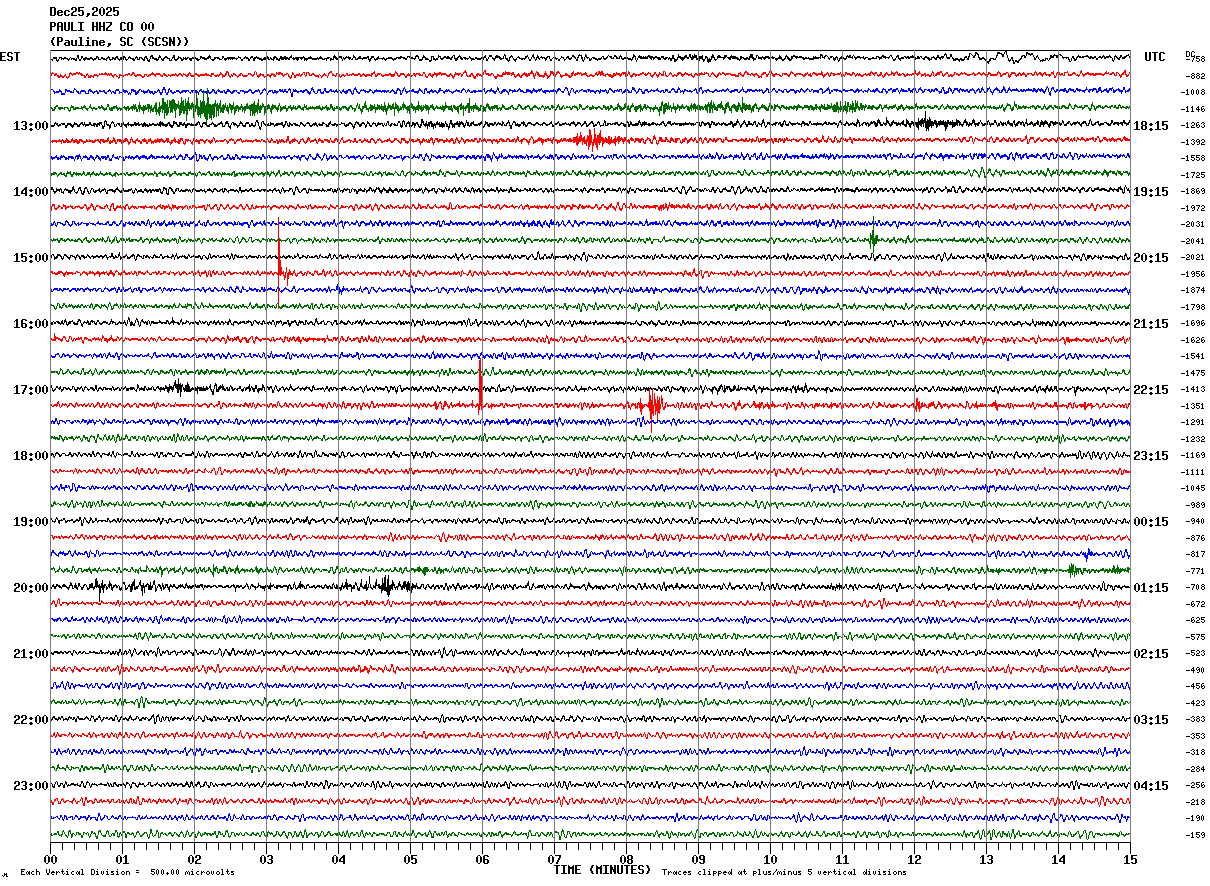This screenshot has width=1210, height=886.
Task: Click the 15 minute tick on the time axis
Action: click(x=1130, y=859)
